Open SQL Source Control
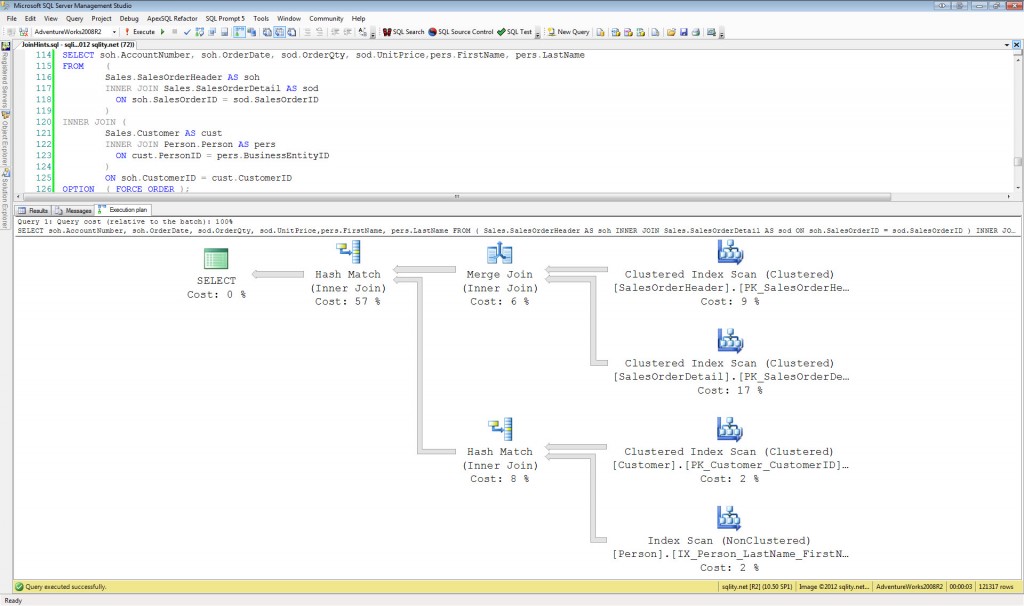1024x606 pixels. point(461,32)
